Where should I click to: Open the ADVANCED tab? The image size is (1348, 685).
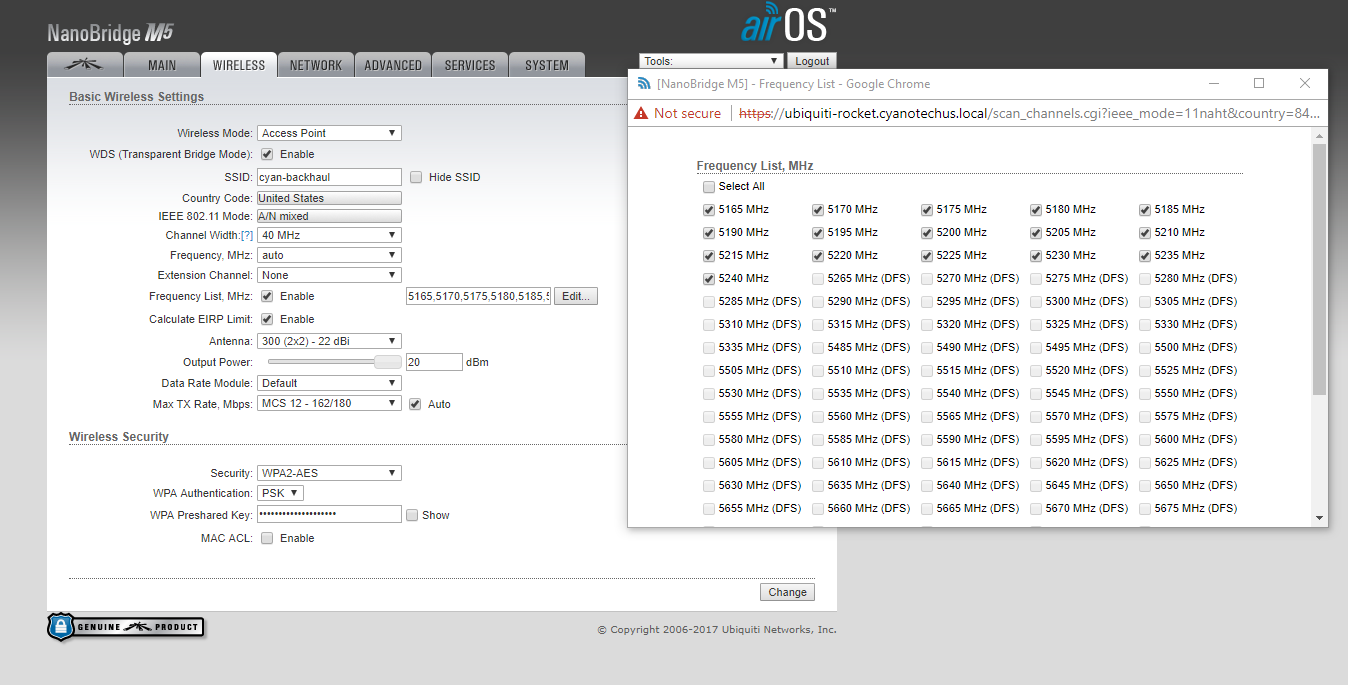(392, 65)
